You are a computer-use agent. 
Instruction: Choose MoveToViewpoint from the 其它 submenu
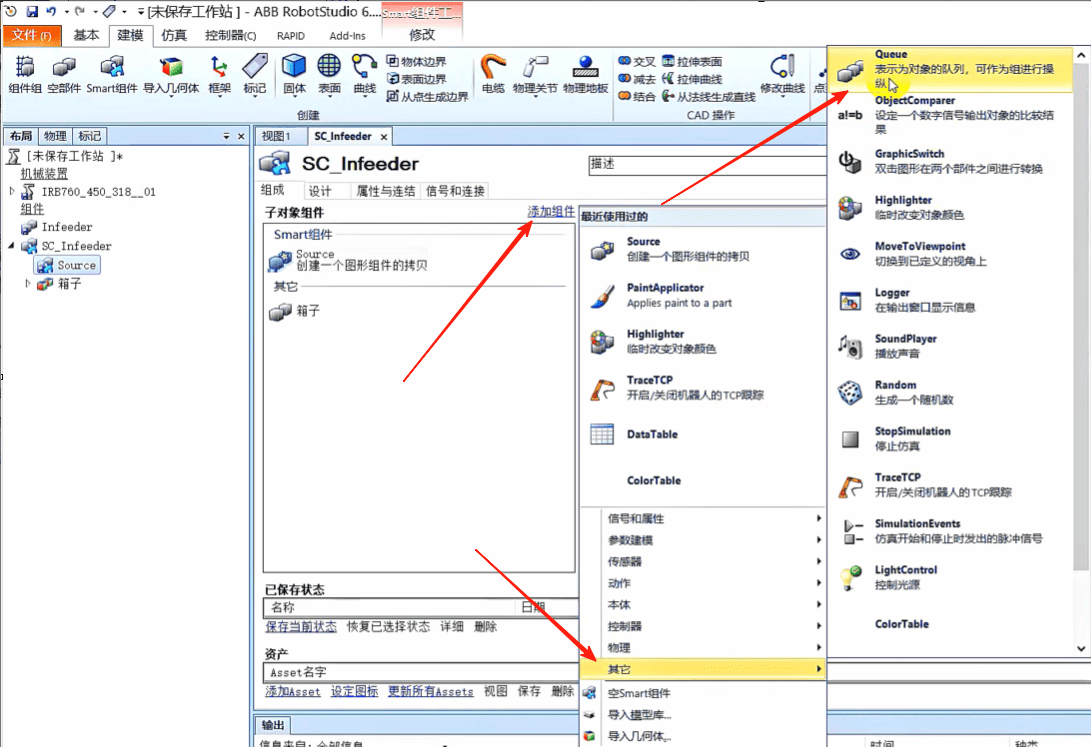950,254
